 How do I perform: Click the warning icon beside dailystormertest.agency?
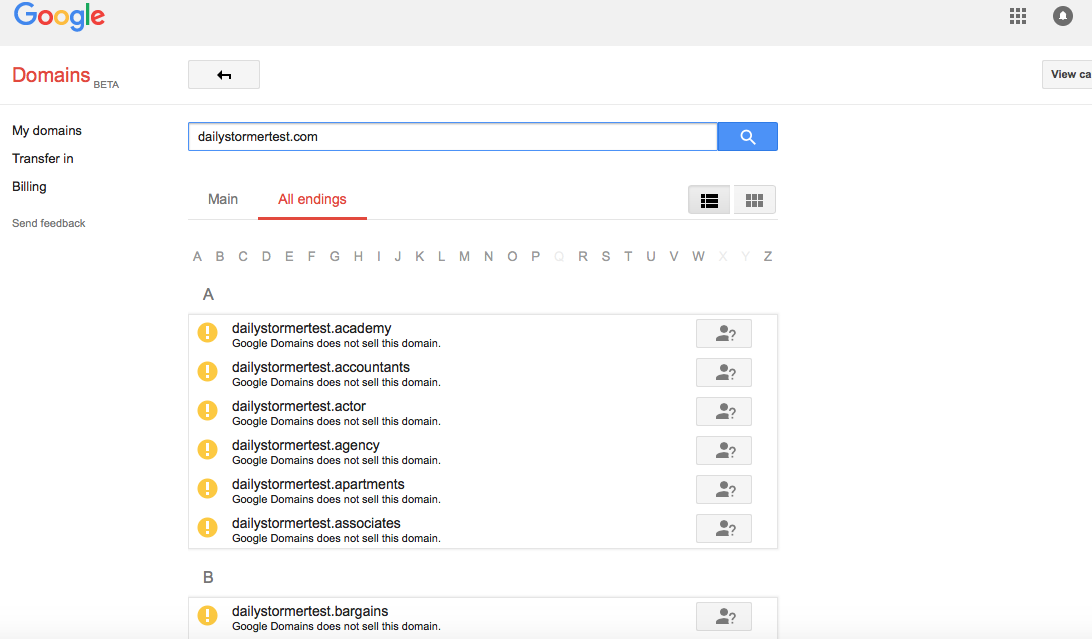pyautogui.click(x=208, y=450)
